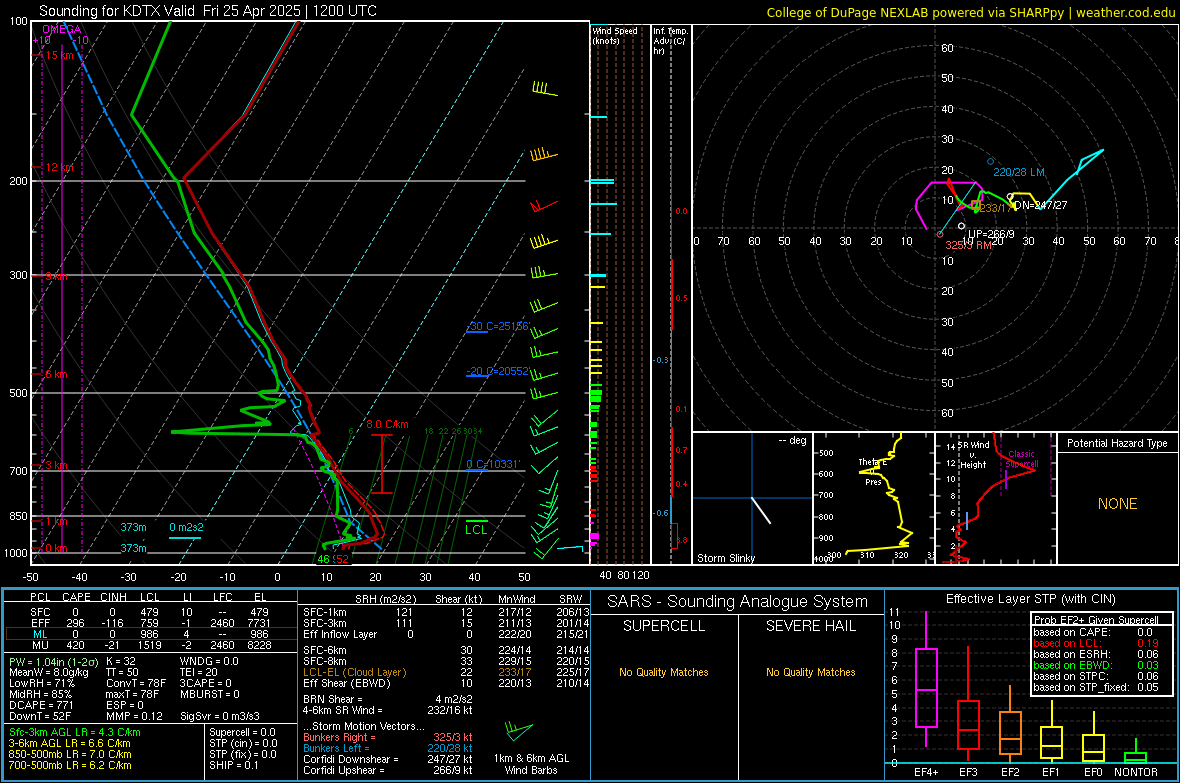Viewport: 1180px width, 783px height.
Task: Click the 6 km height marker
Action: click(x=56, y=374)
